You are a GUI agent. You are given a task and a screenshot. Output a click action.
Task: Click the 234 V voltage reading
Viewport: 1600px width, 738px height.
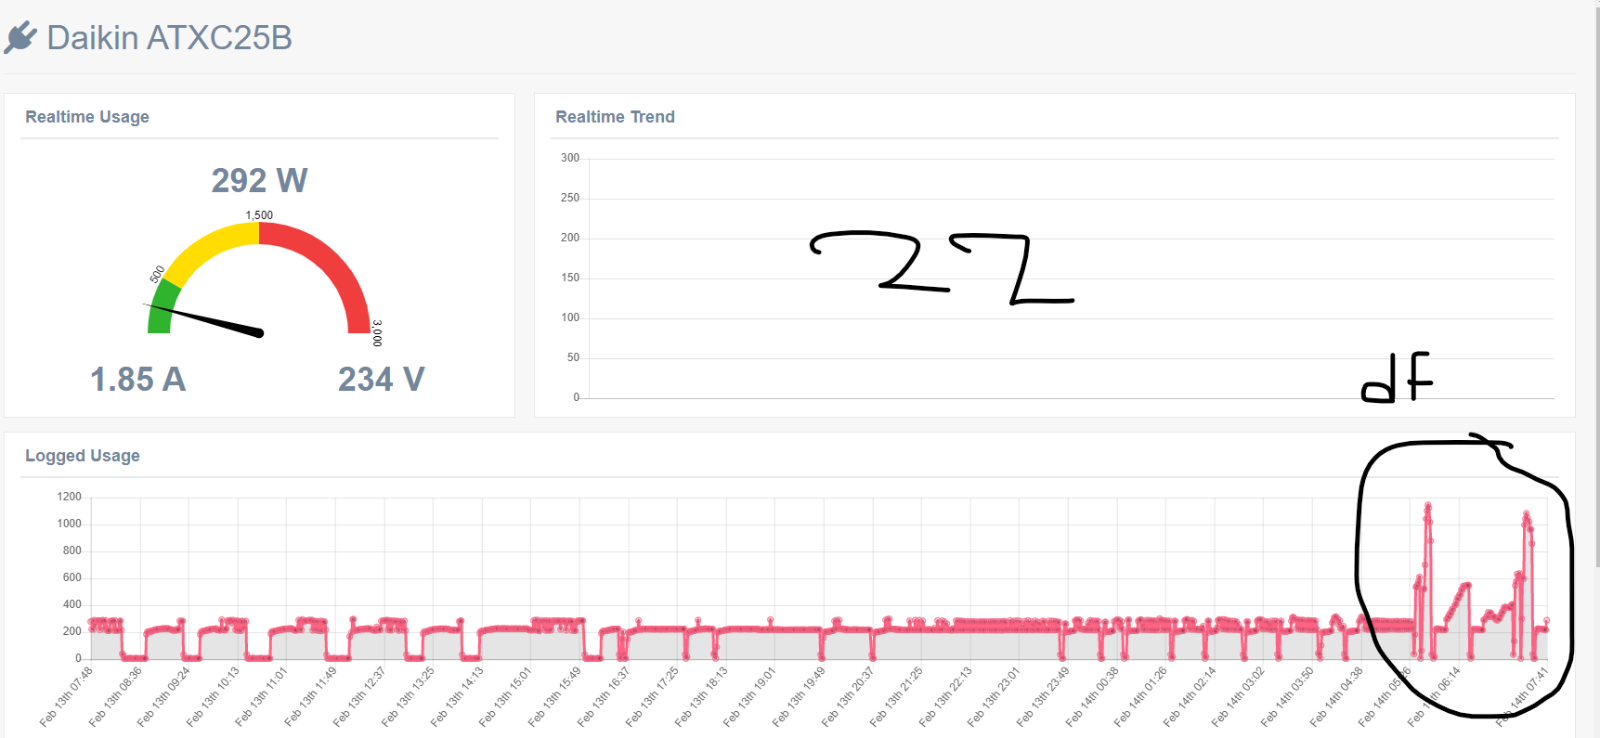pyautogui.click(x=381, y=379)
